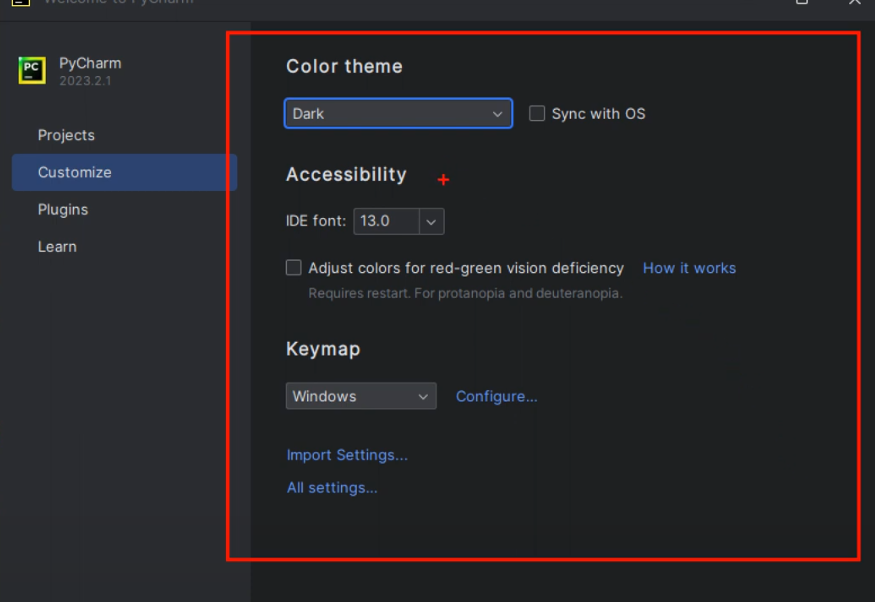875x602 pixels.
Task: Maximize the Welcome to PyCharm window
Action: click(802, 2)
